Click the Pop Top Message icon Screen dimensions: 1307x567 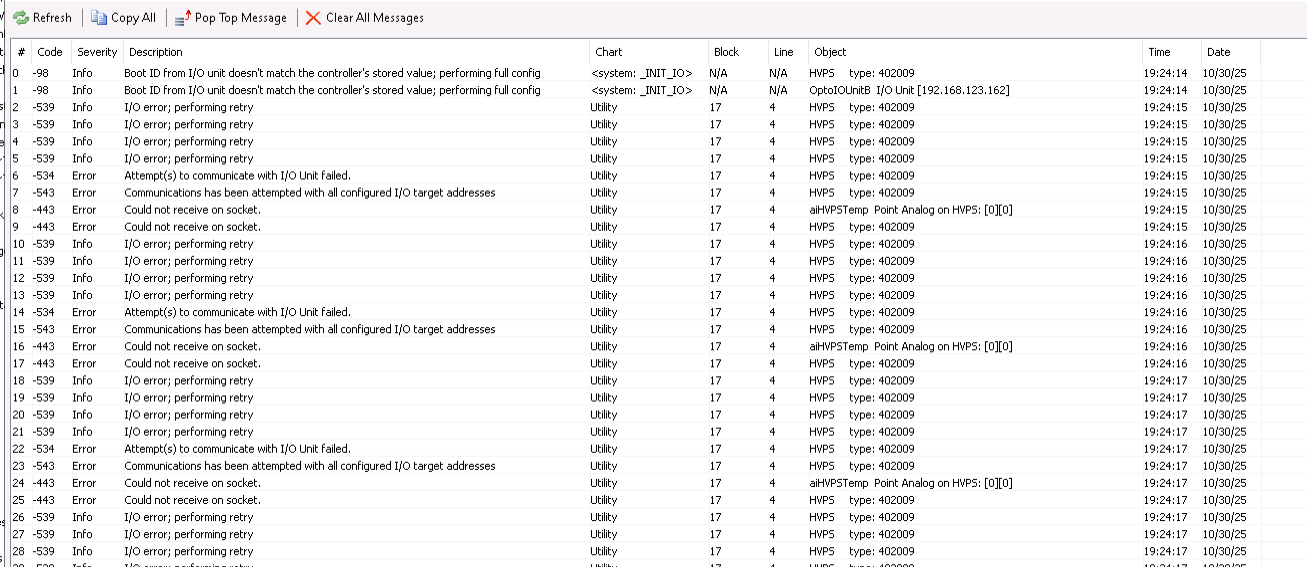181,18
